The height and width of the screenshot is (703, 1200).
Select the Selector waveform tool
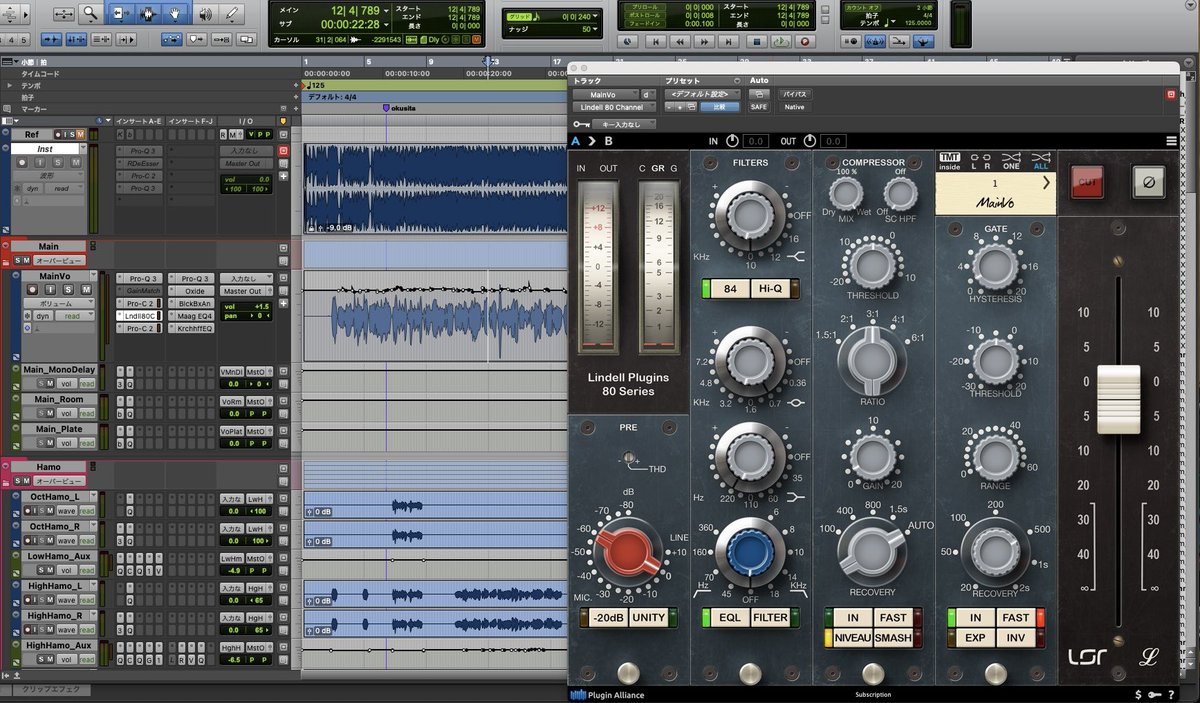(x=150, y=14)
